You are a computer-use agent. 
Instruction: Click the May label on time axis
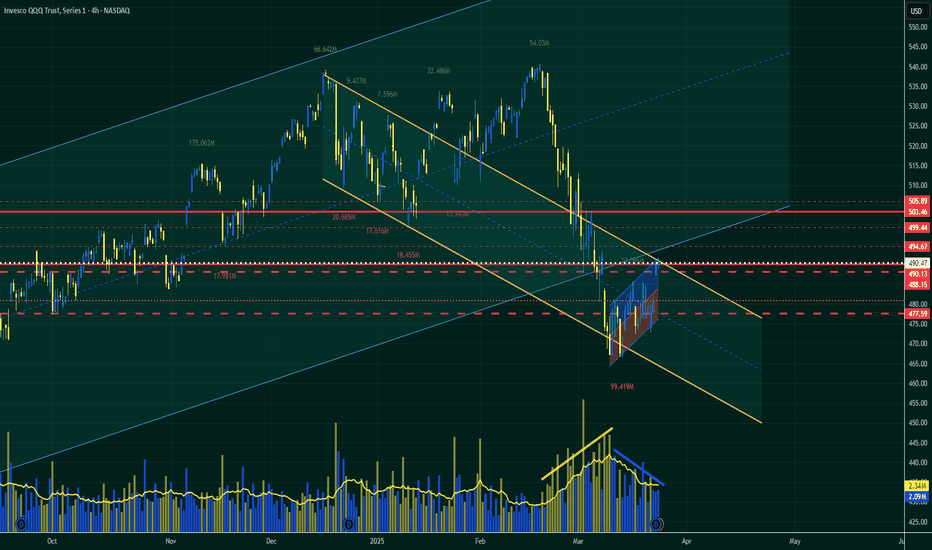[795, 541]
